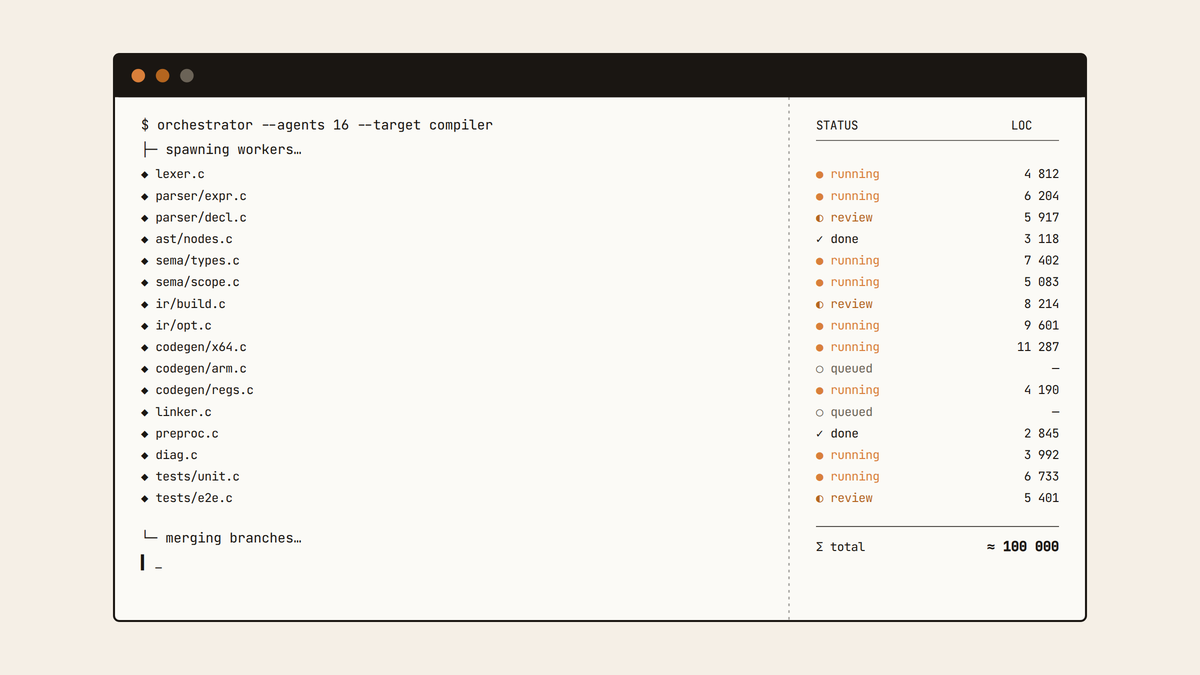Click the orange close dot in title bar
This screenshot has height=675, width=1200.
(138, 76)
